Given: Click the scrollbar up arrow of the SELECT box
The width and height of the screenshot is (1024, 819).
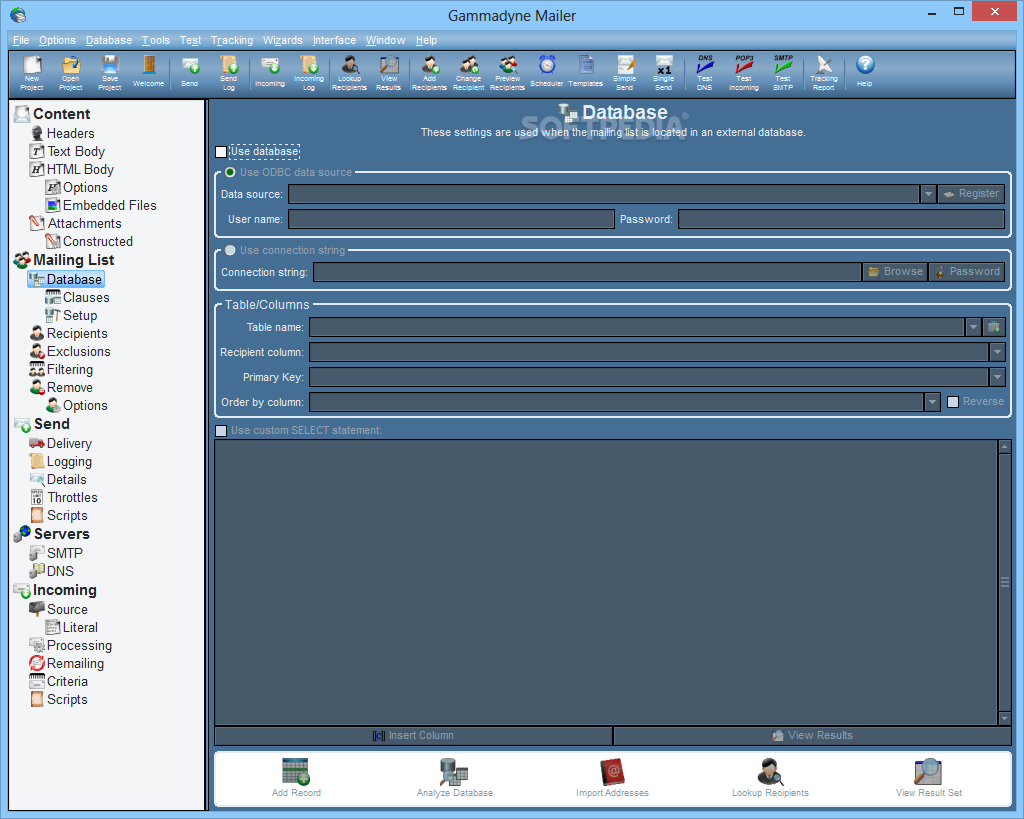Looking at the screenshot, I should point(1004,447).
